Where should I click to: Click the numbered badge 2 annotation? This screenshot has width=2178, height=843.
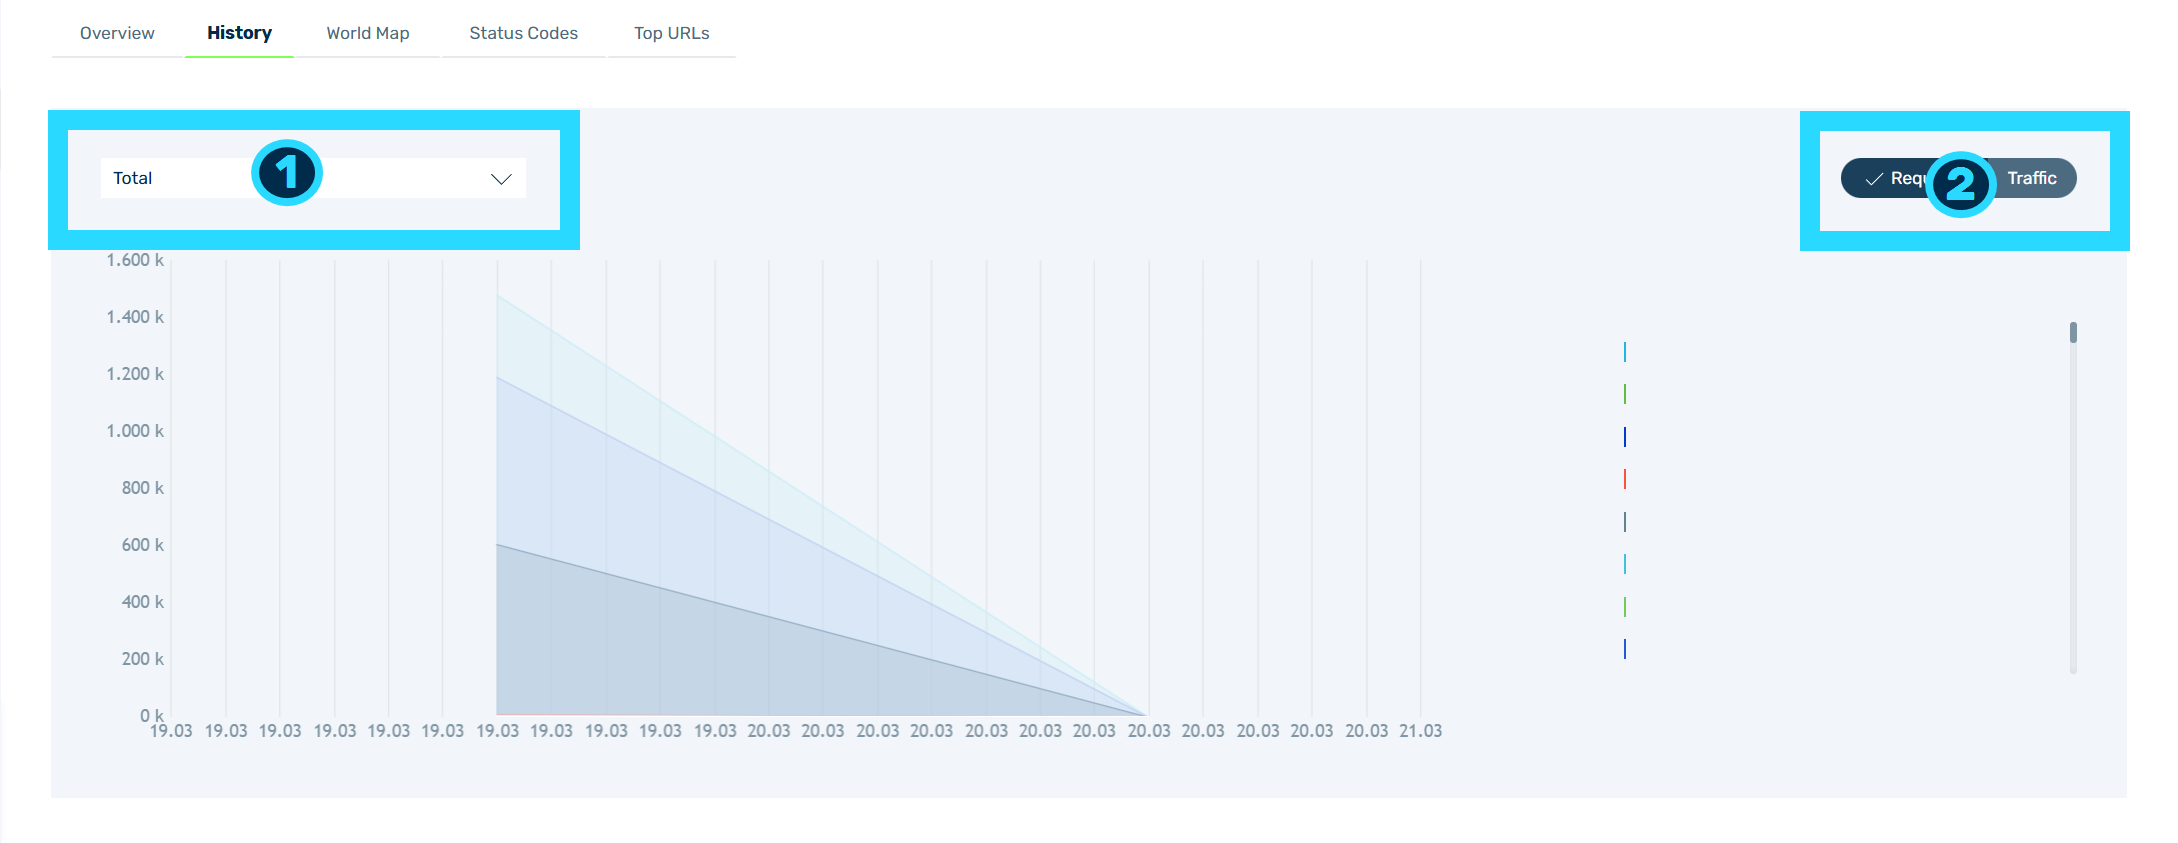[1961, 184]
